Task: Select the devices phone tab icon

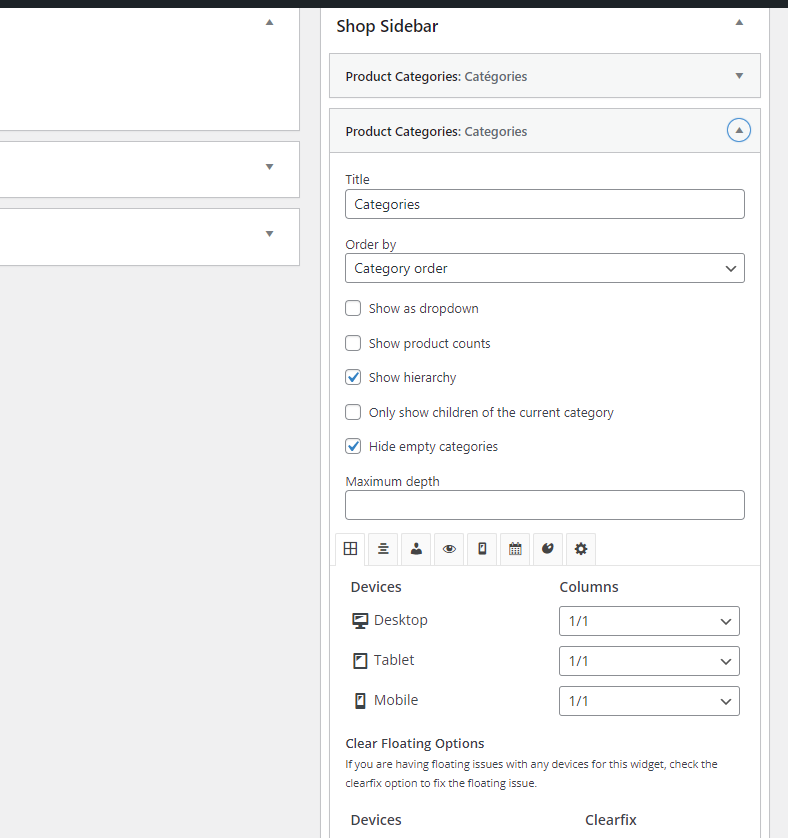Action: 482,549
